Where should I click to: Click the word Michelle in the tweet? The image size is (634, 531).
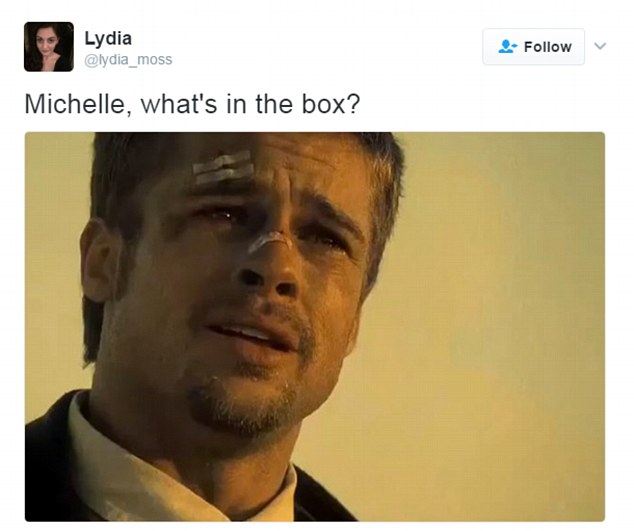tap(78, 104)
